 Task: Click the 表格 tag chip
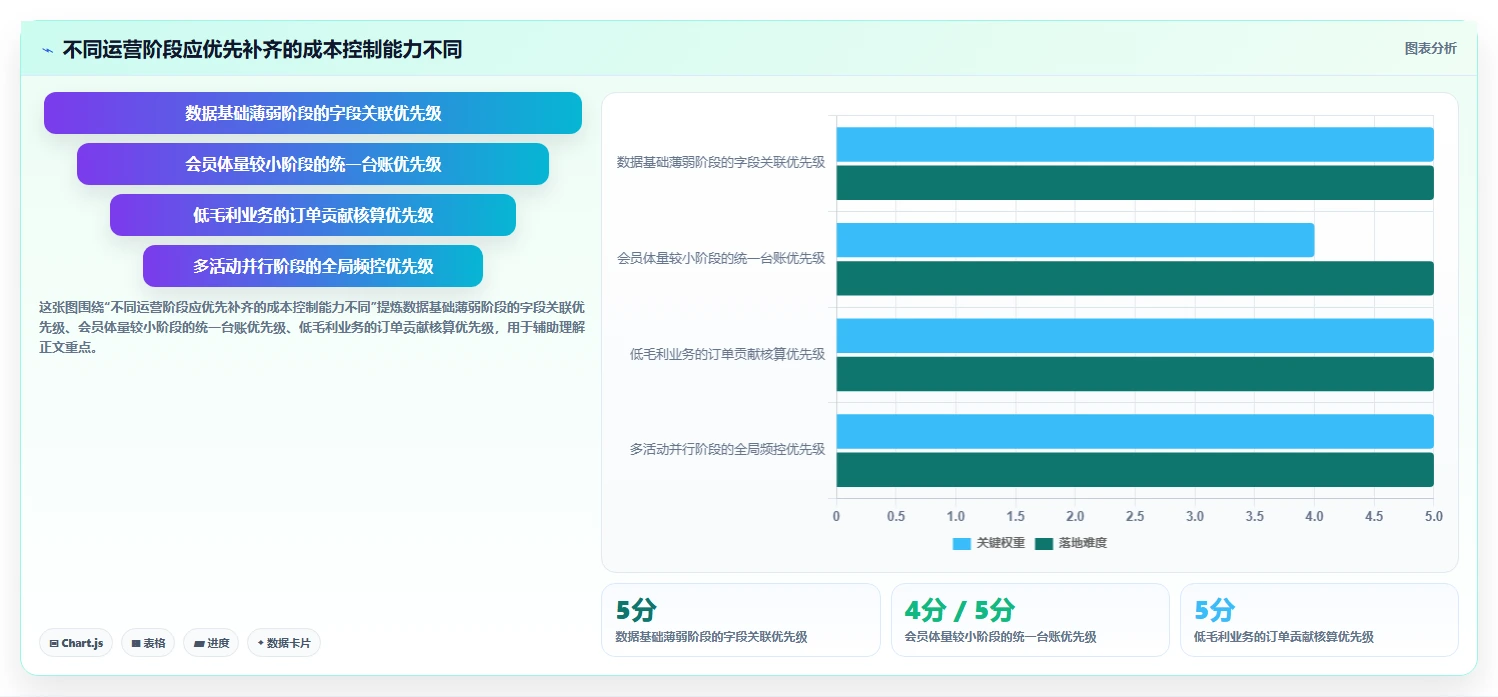click(x=148, y=643)
